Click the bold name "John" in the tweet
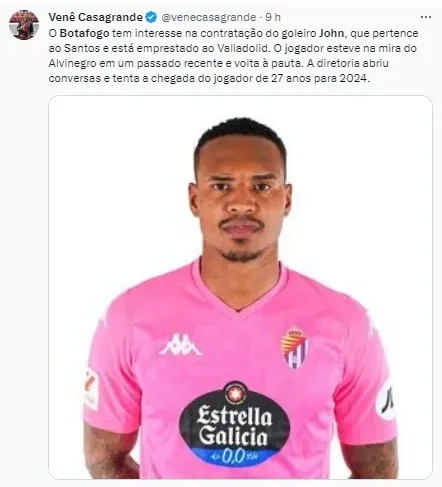442x487 pixels. [331, 33]
